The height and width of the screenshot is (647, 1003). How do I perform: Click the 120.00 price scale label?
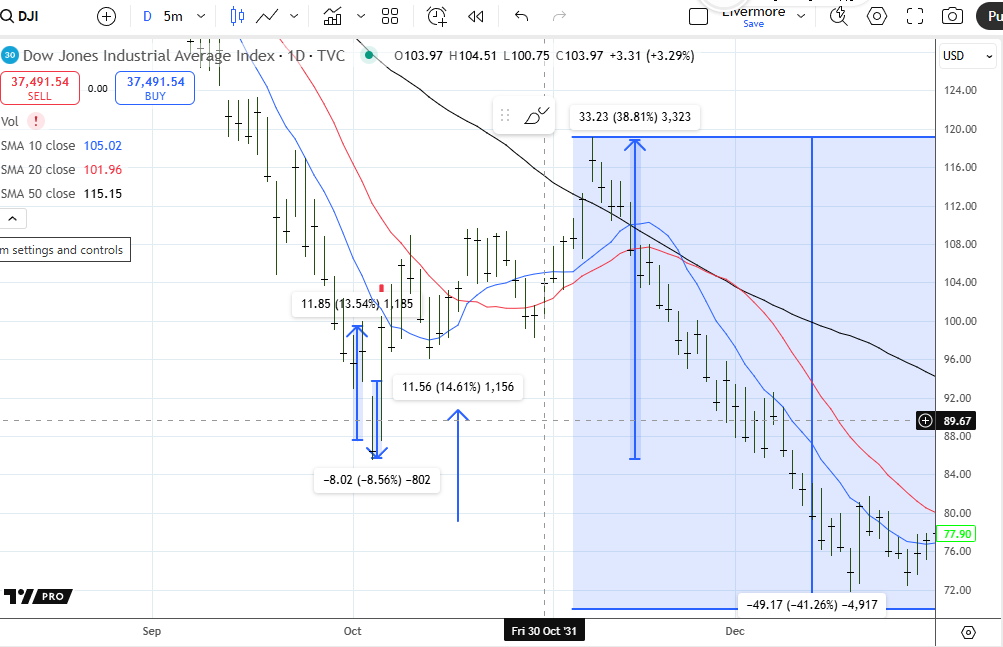pos(960,129)
